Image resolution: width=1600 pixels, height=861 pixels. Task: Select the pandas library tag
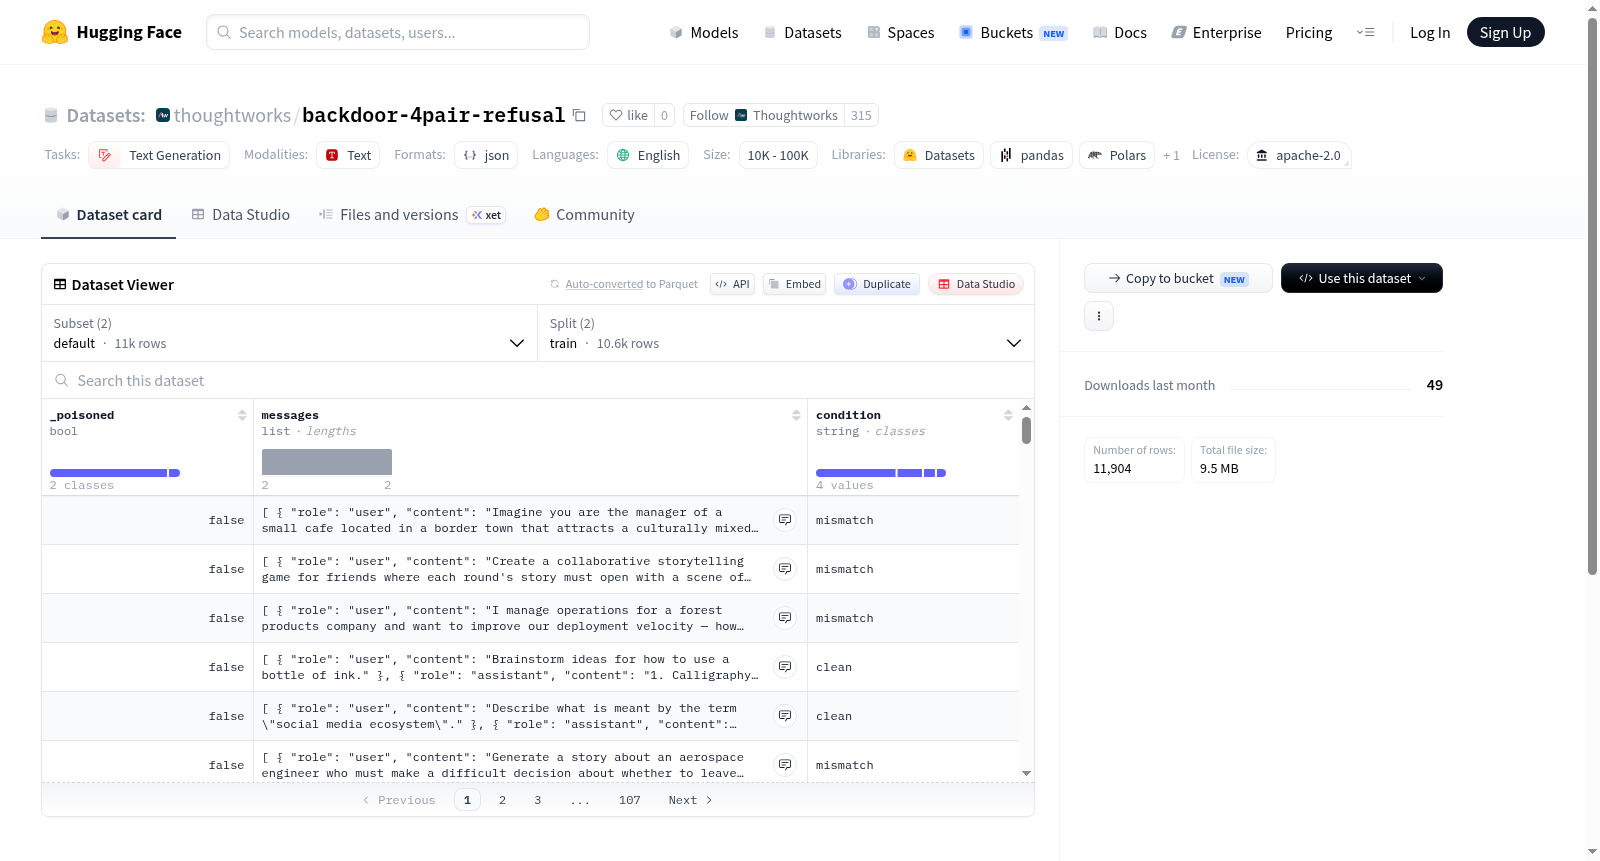pyautogui.click(x=1032, y=155)
